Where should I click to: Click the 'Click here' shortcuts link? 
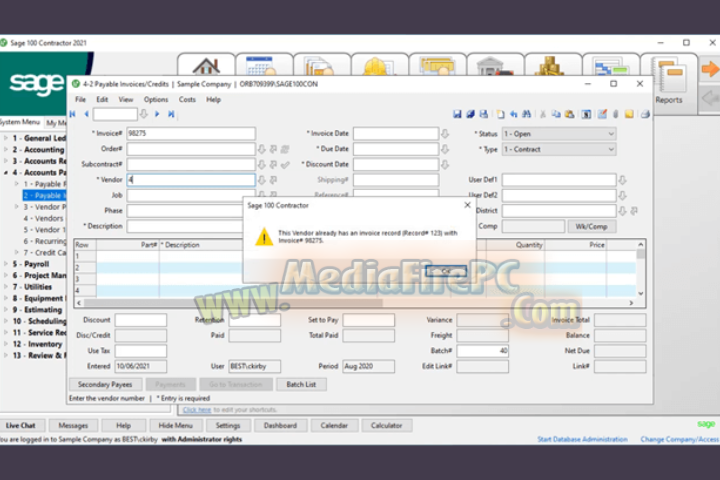197,410
